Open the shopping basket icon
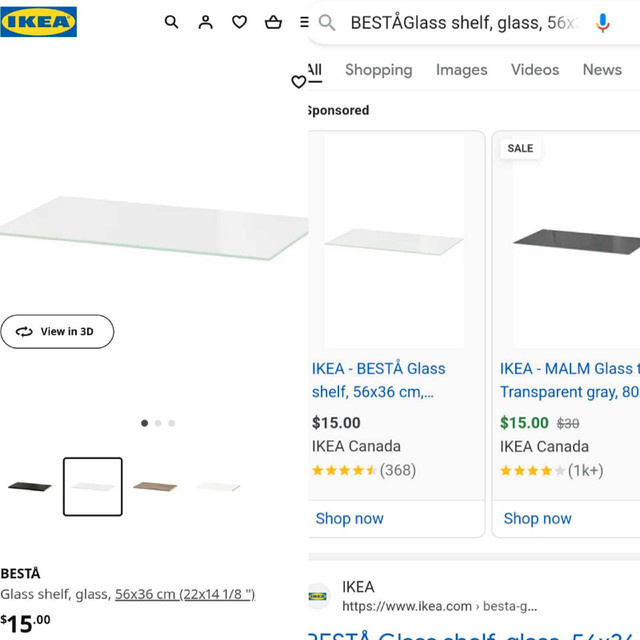This screenshot has width=640, height=640. click(x=273, y=22)
